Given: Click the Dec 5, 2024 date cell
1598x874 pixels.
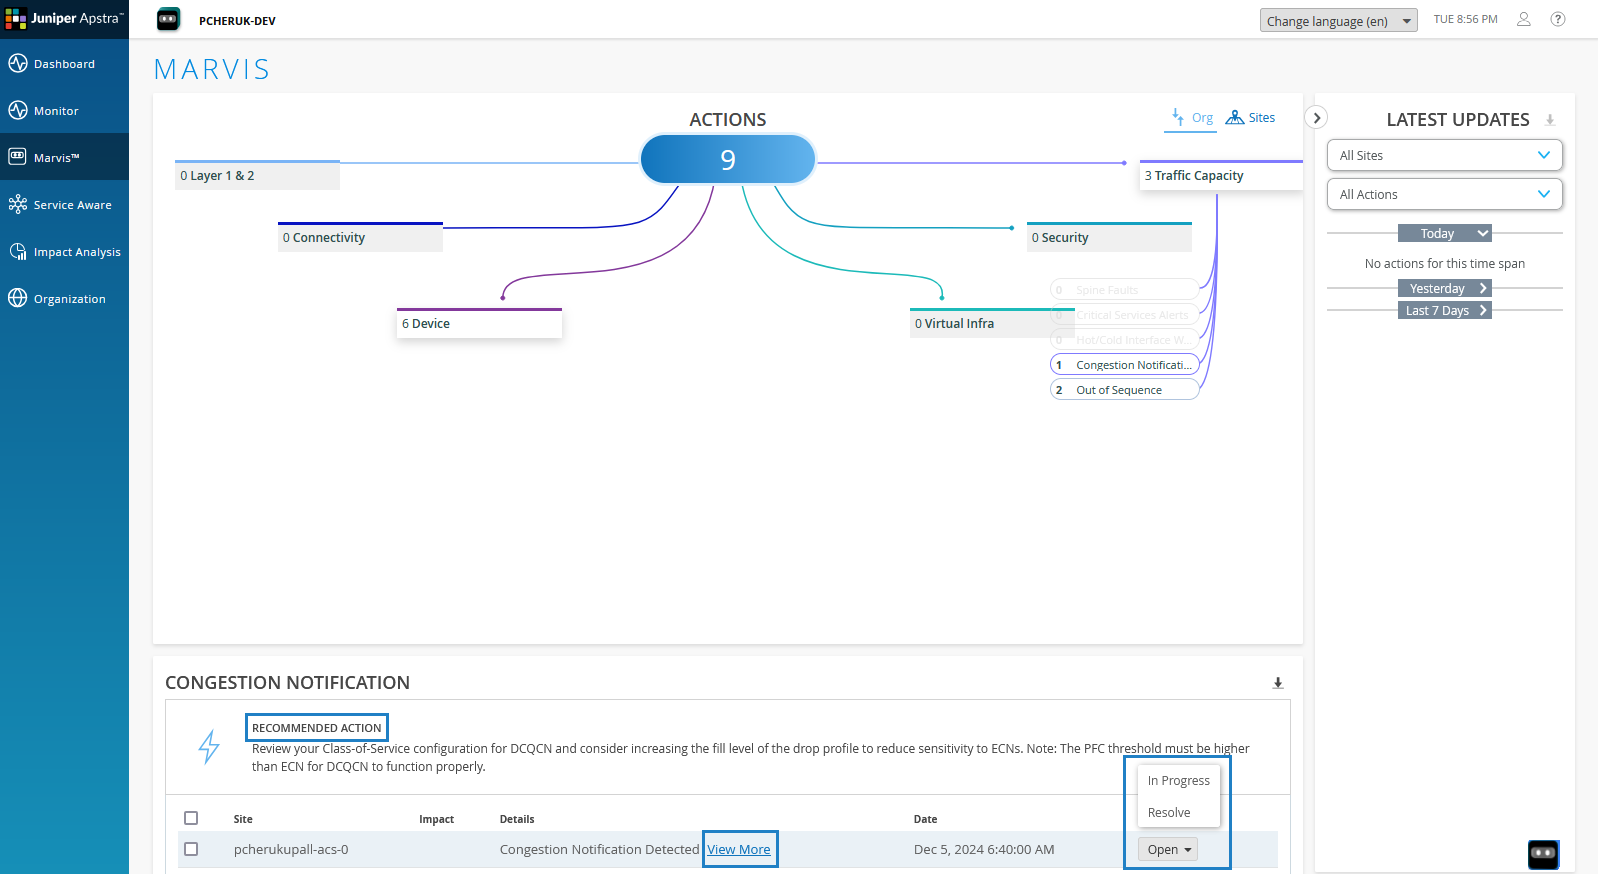Looking at the screenshot, I should tap(984, 849).
